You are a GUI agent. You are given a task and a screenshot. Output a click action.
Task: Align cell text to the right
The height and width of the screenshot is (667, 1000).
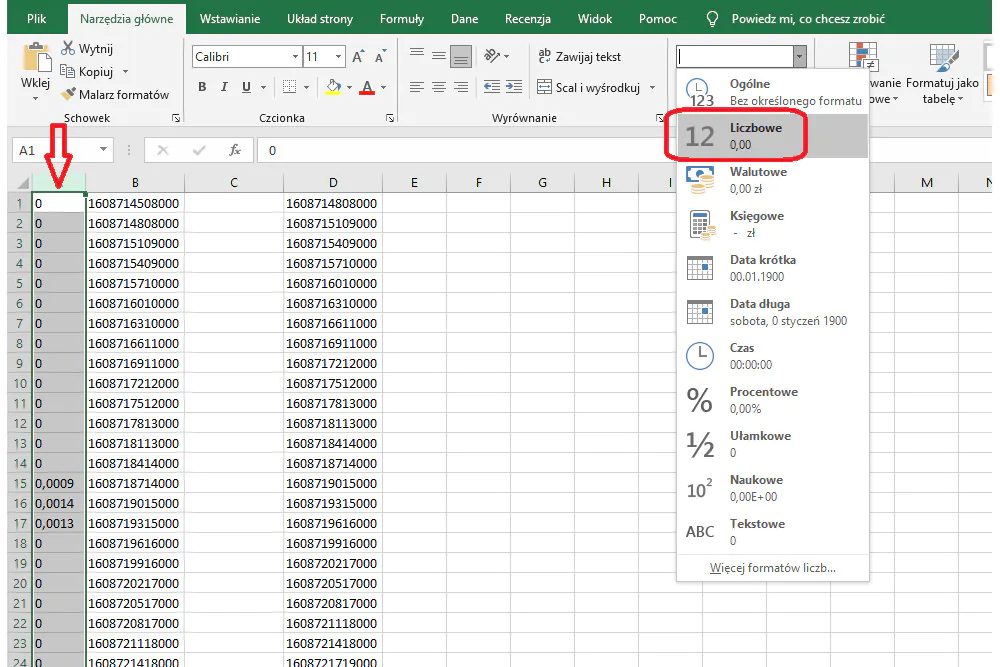click(460, 87)
